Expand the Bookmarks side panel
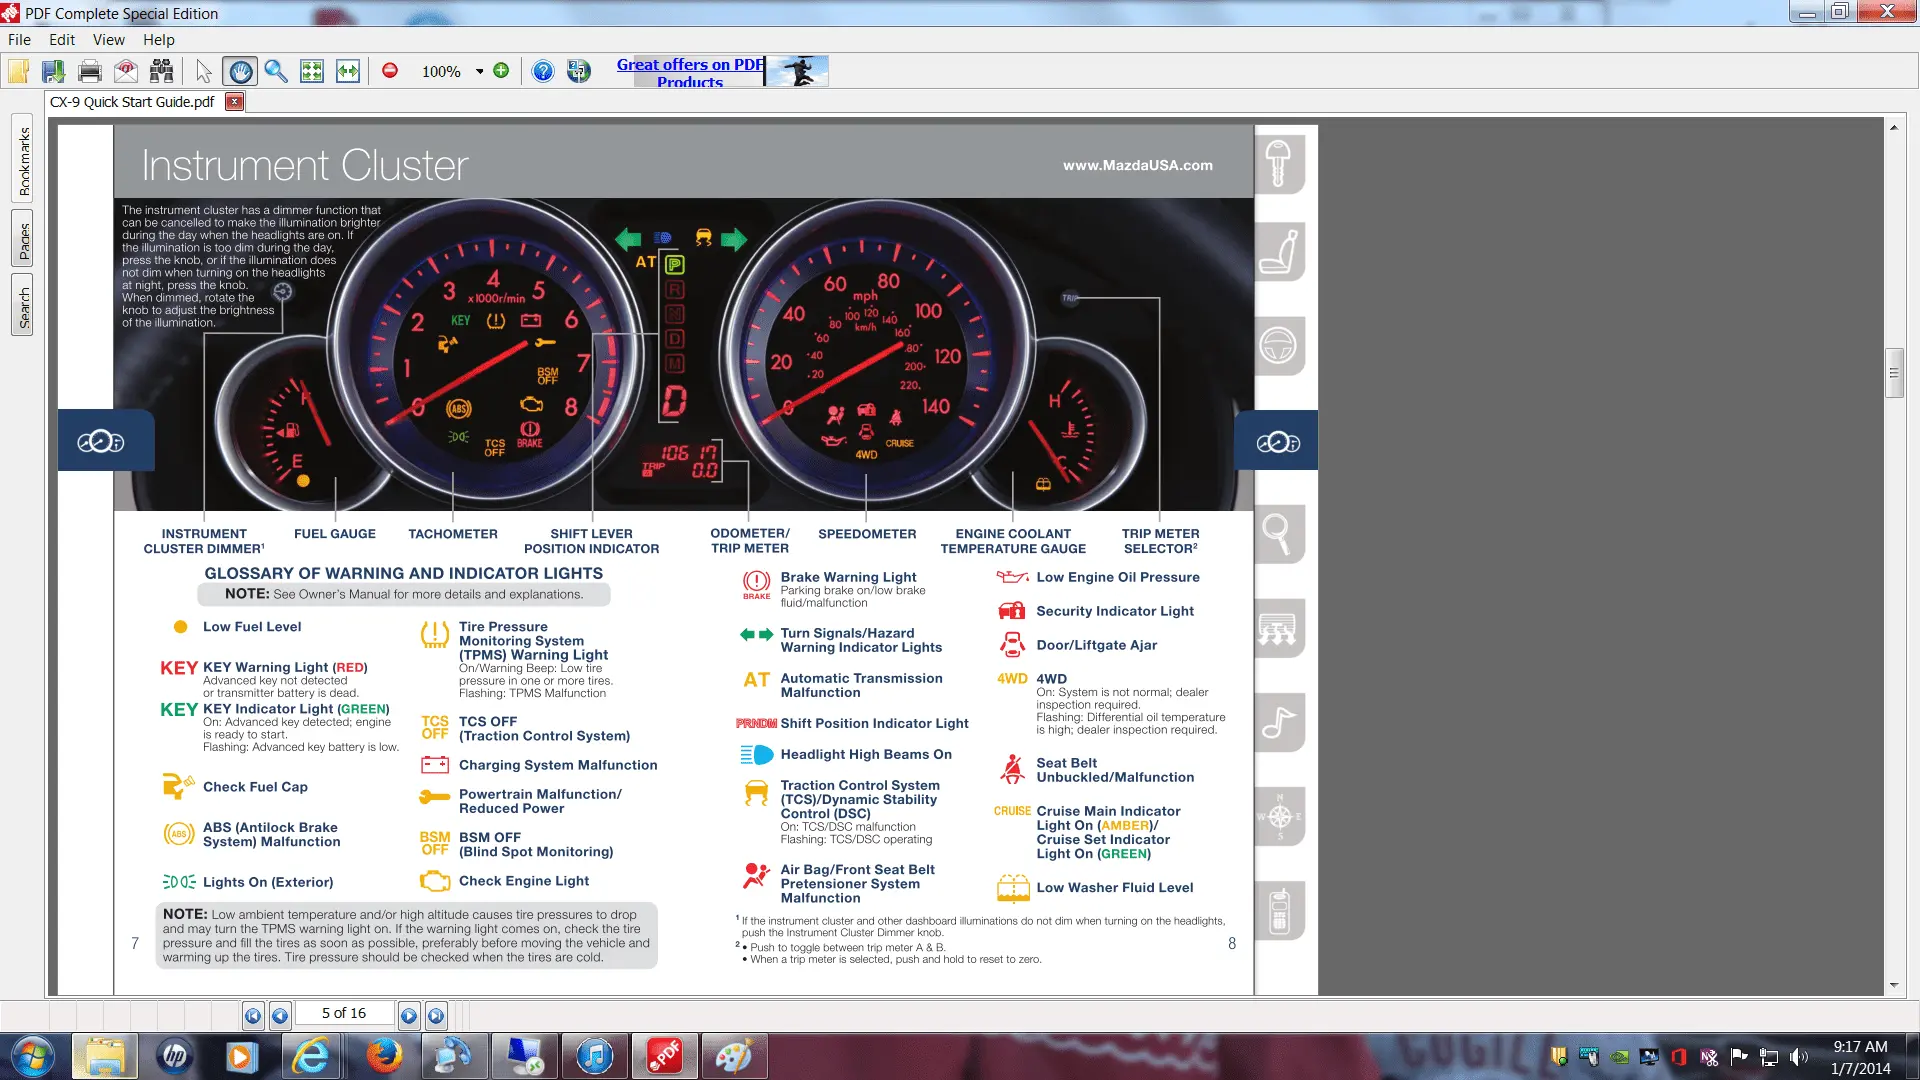The image size is (1920, 1080). (x=23, y=161)
